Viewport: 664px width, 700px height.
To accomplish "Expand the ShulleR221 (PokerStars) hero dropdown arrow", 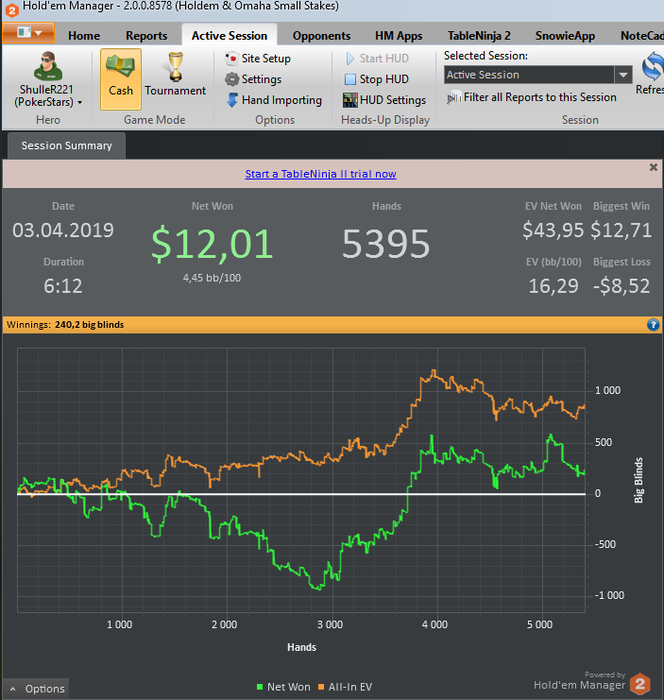I will tap(80, 102).
